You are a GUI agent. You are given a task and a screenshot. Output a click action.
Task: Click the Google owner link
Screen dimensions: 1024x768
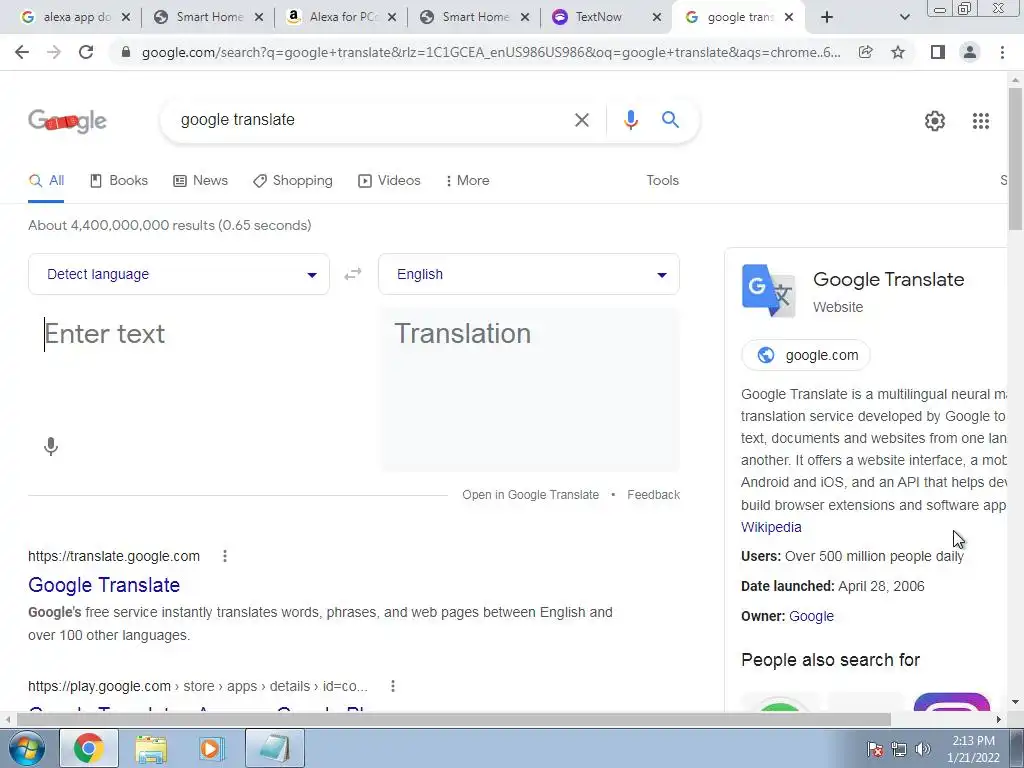pos(811,616)
